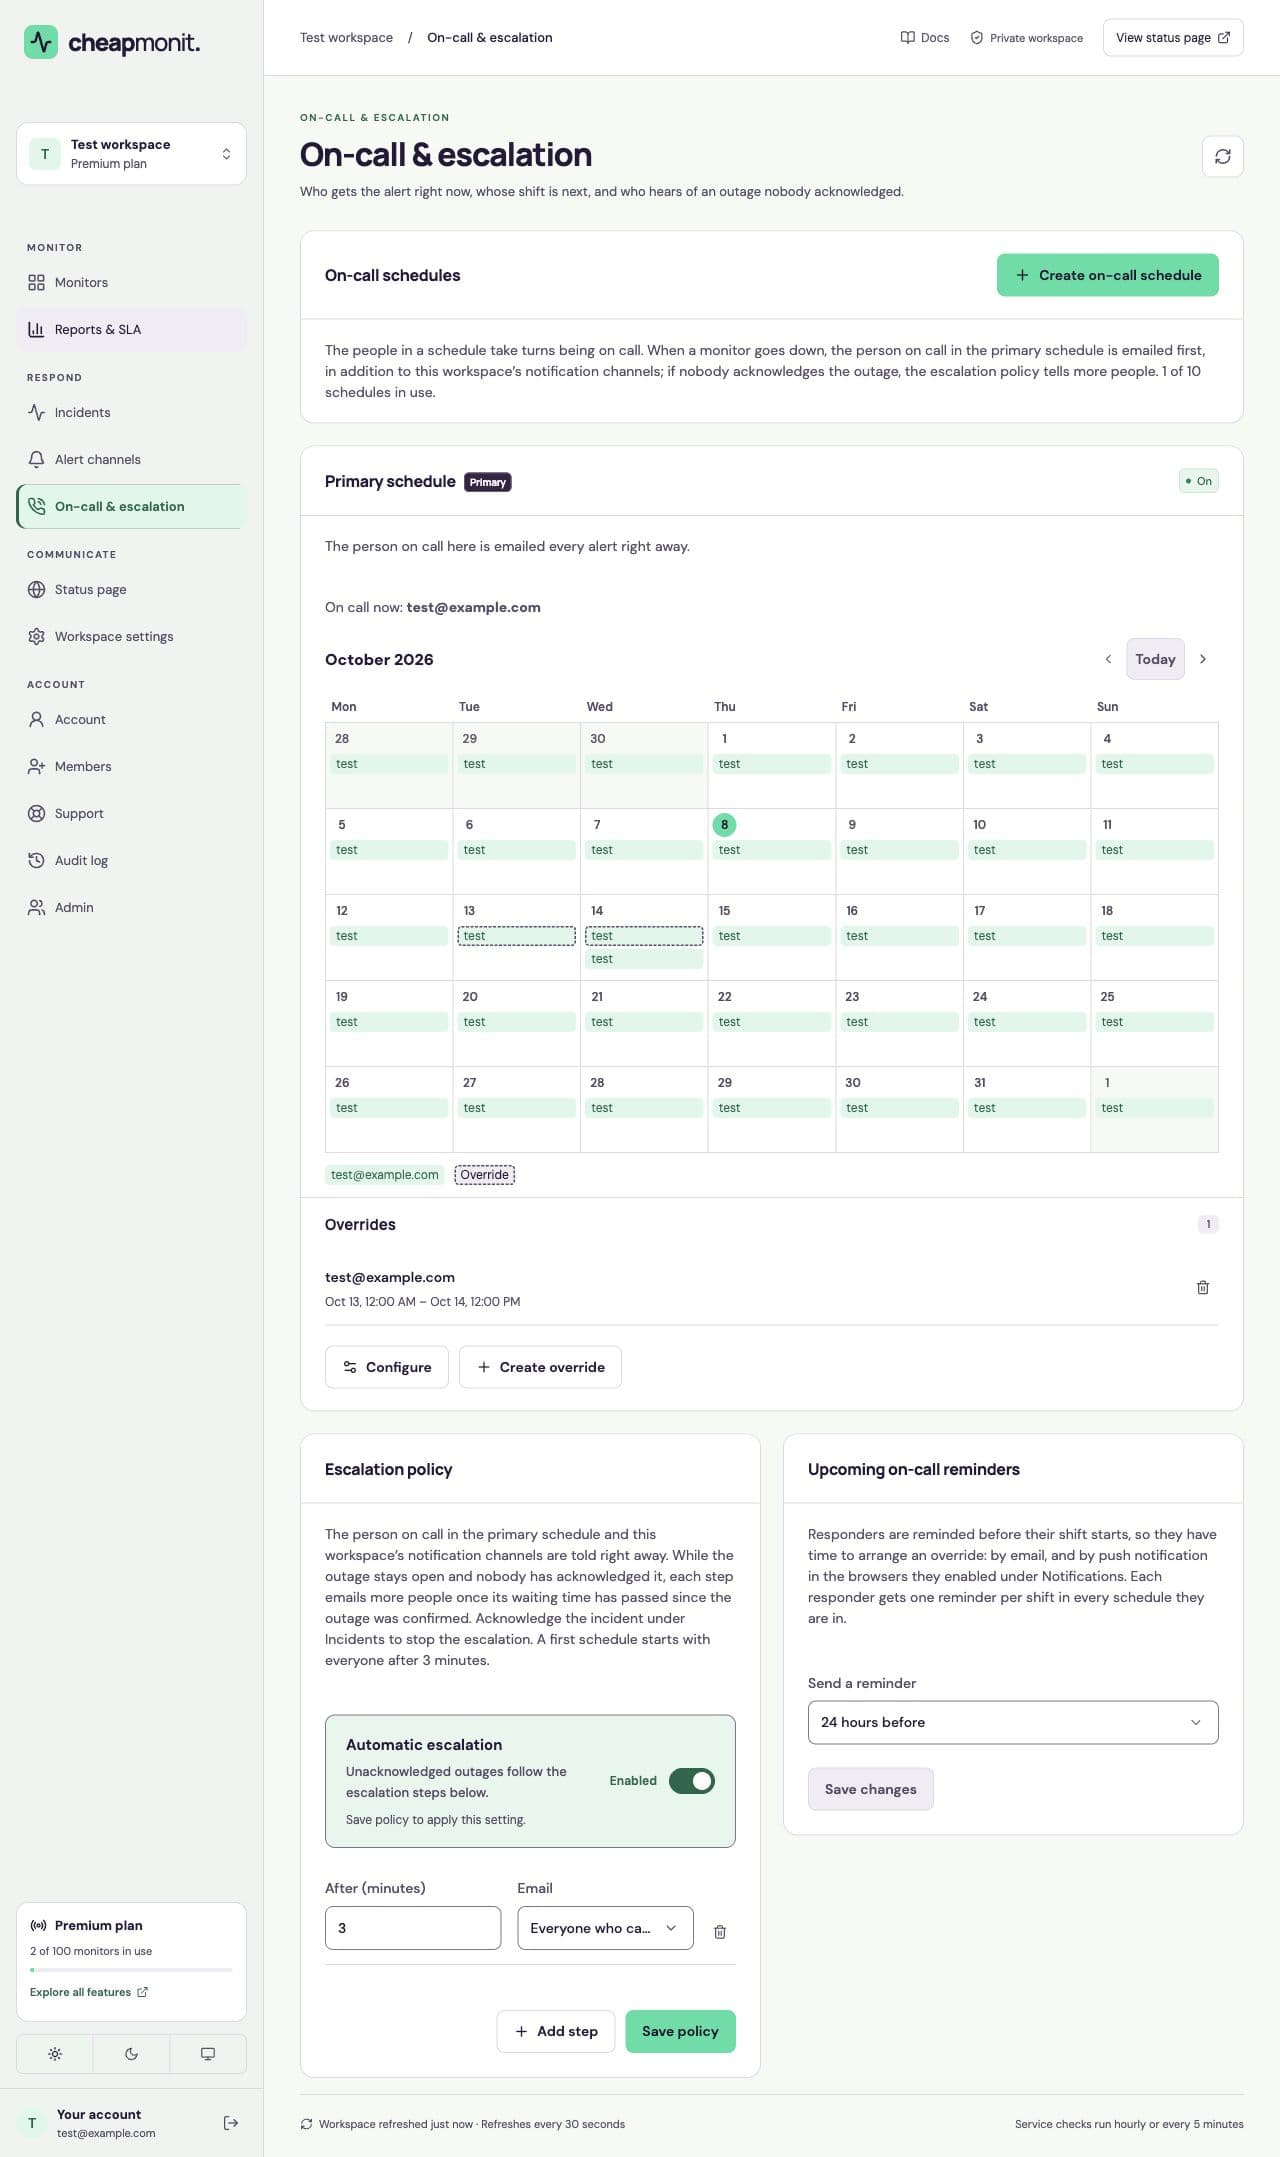Click the cheapmonit logo icon
Image resolution: width=1280 pixels, height=2157 pixels.
coord(41,42)
